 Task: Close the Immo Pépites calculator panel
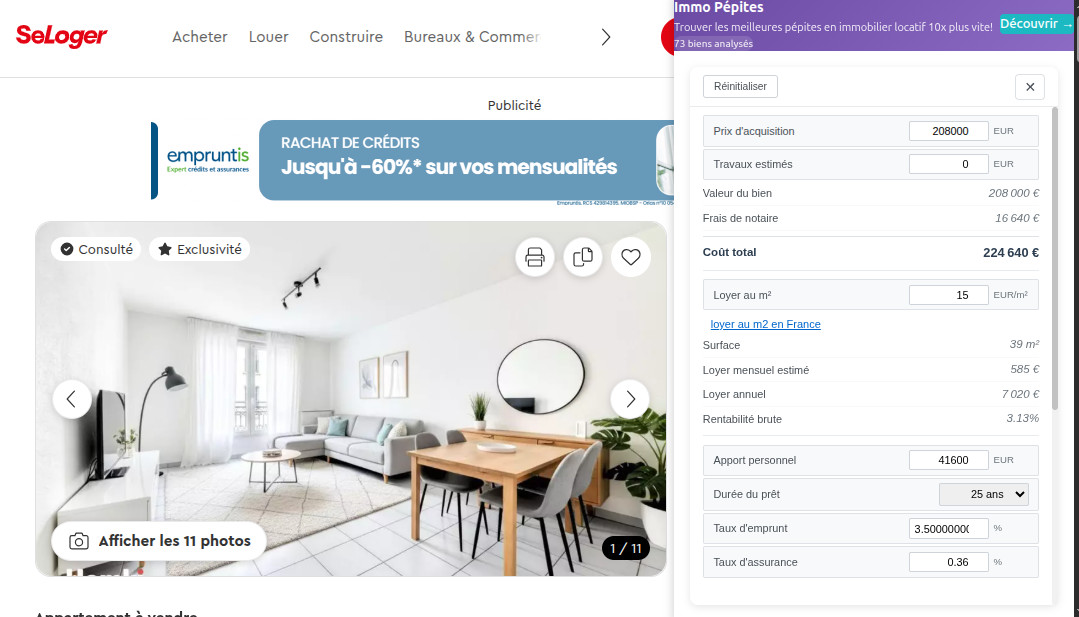pos(1030,87)
